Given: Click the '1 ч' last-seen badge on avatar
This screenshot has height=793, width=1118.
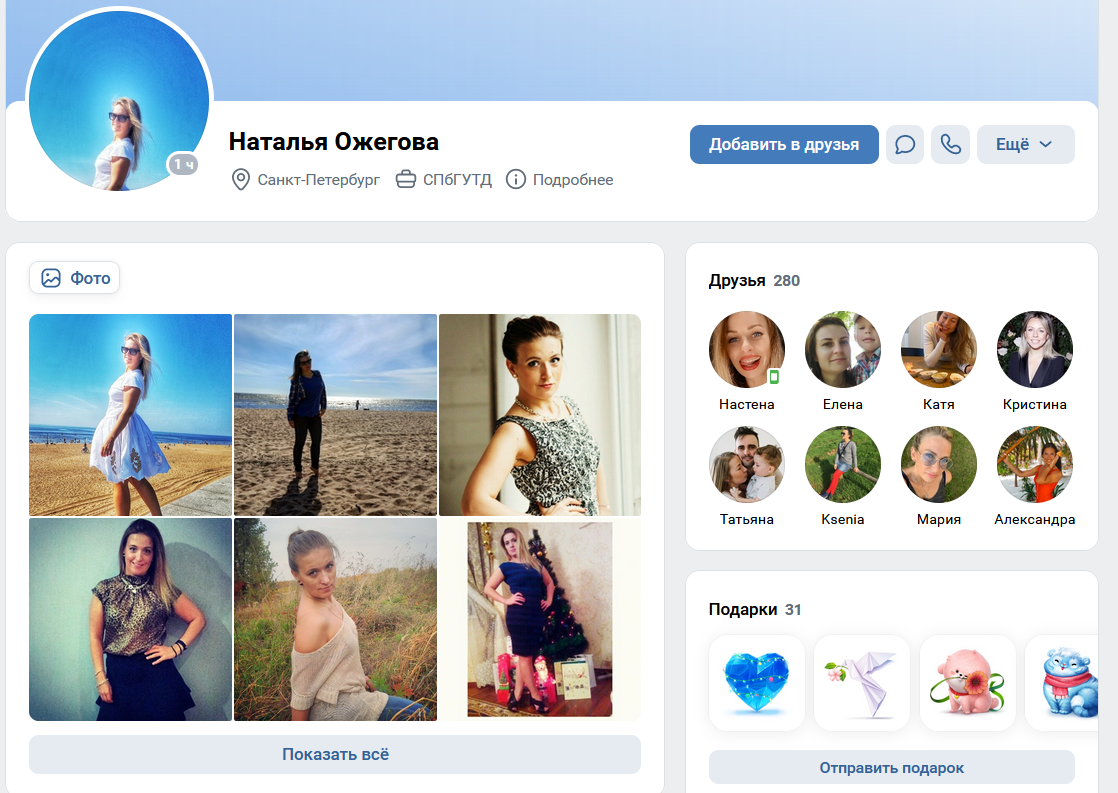Looking at the screenshot, I should [183, 164].
